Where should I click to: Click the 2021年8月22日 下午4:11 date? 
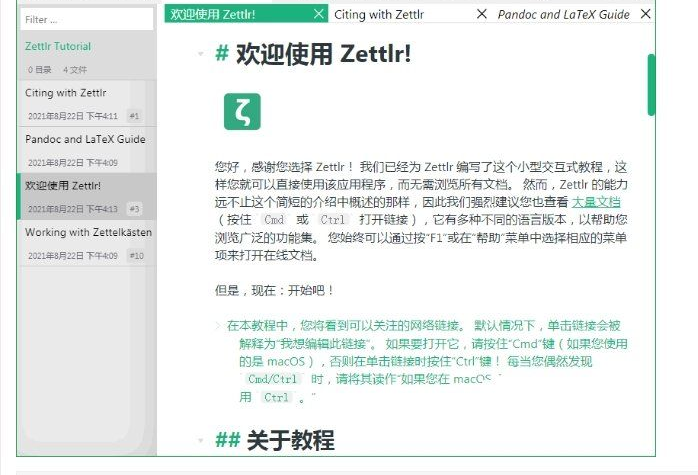point(73,116)
